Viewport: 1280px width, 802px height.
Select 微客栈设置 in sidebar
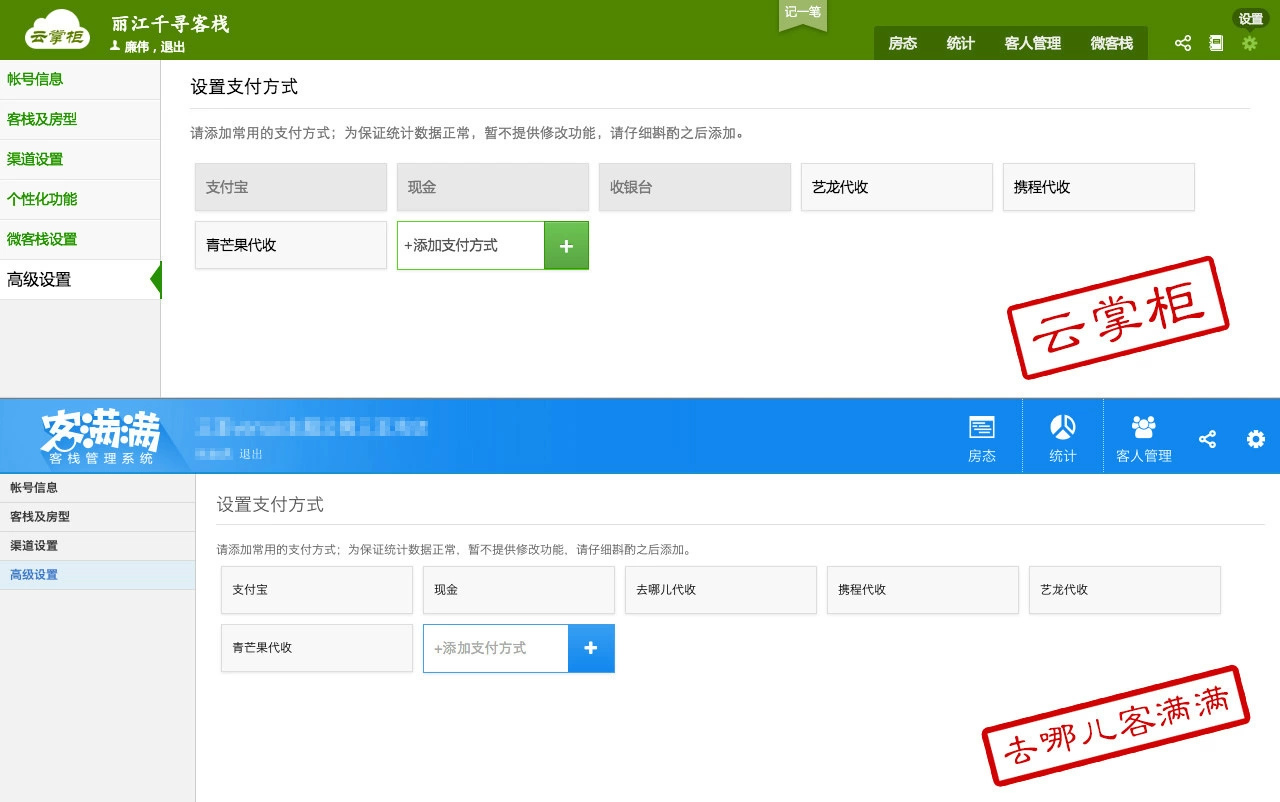click(x=80, y=240)
